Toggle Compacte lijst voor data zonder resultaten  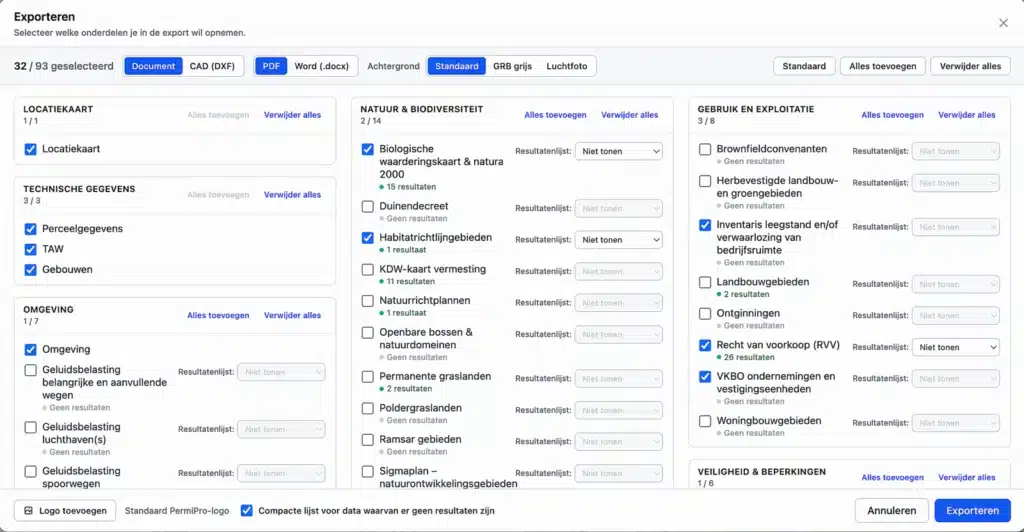tap(246, 510)
